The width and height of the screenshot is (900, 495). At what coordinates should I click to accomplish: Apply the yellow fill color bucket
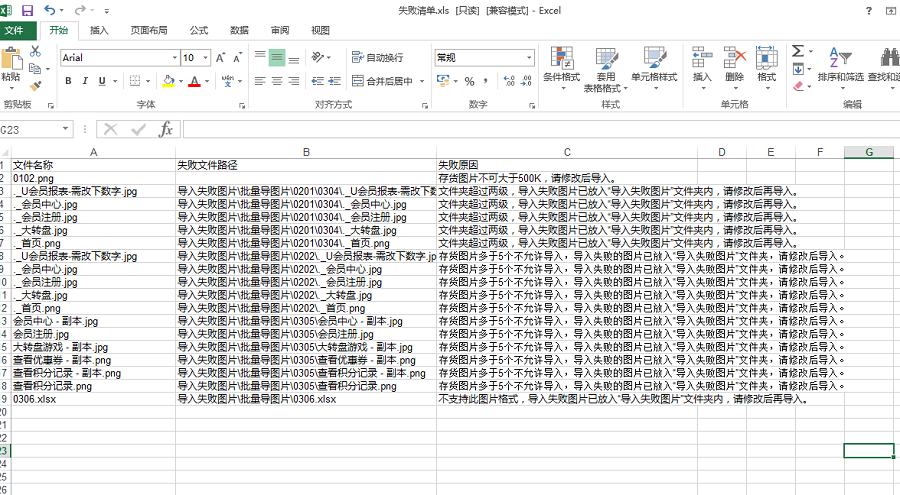[x=168, y=81]
